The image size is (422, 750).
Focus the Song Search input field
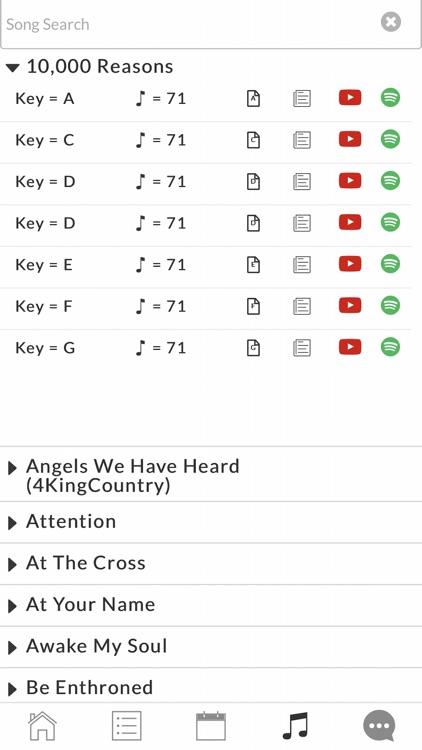191,24
